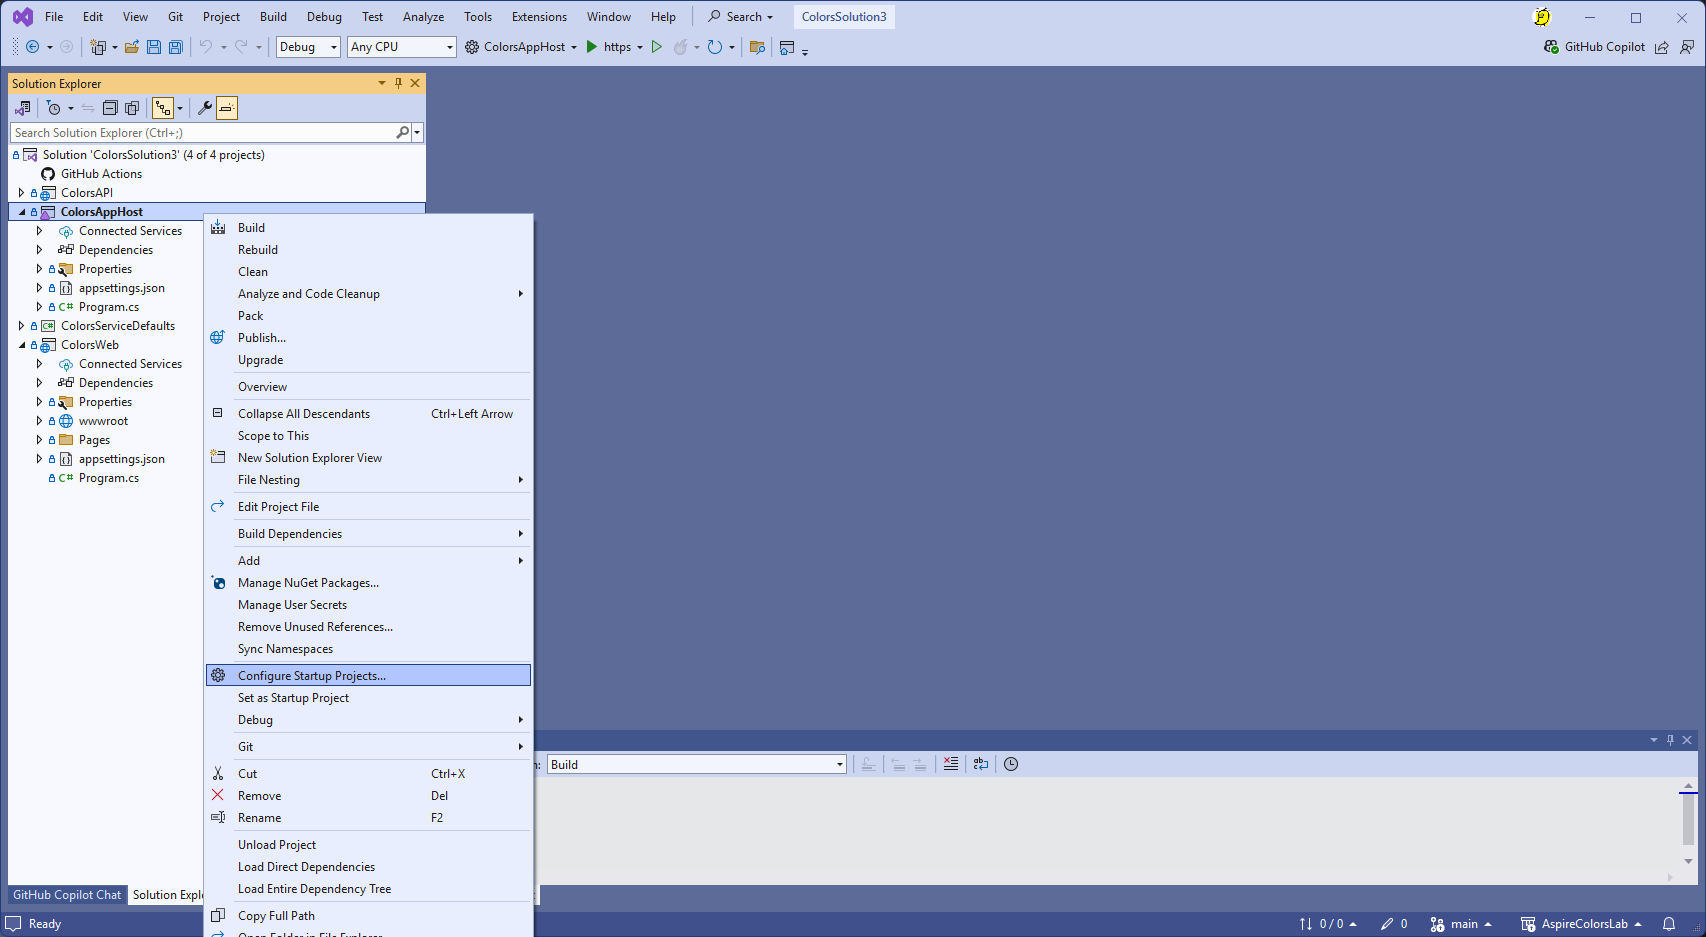Open the Debug configuration dropdown
1706x937 pixels.
pos(308,47)
